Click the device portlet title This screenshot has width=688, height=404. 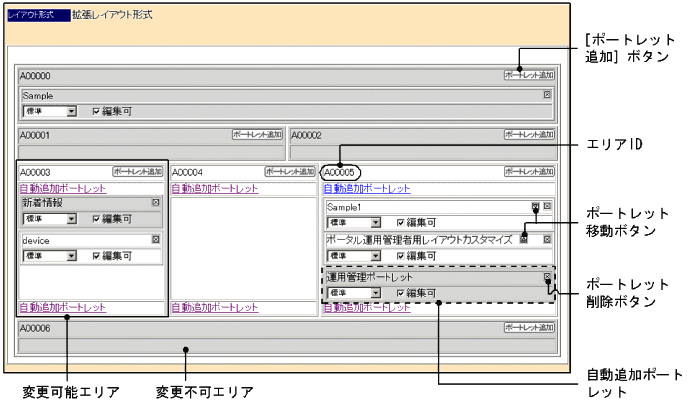click(36, 240)
